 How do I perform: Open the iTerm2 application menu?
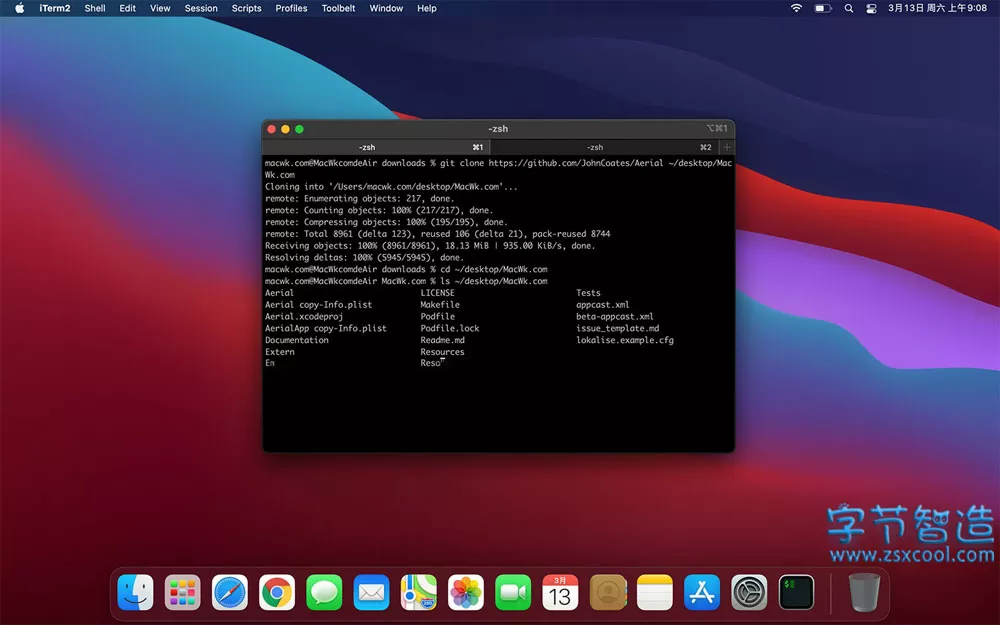tap(55, 8)
